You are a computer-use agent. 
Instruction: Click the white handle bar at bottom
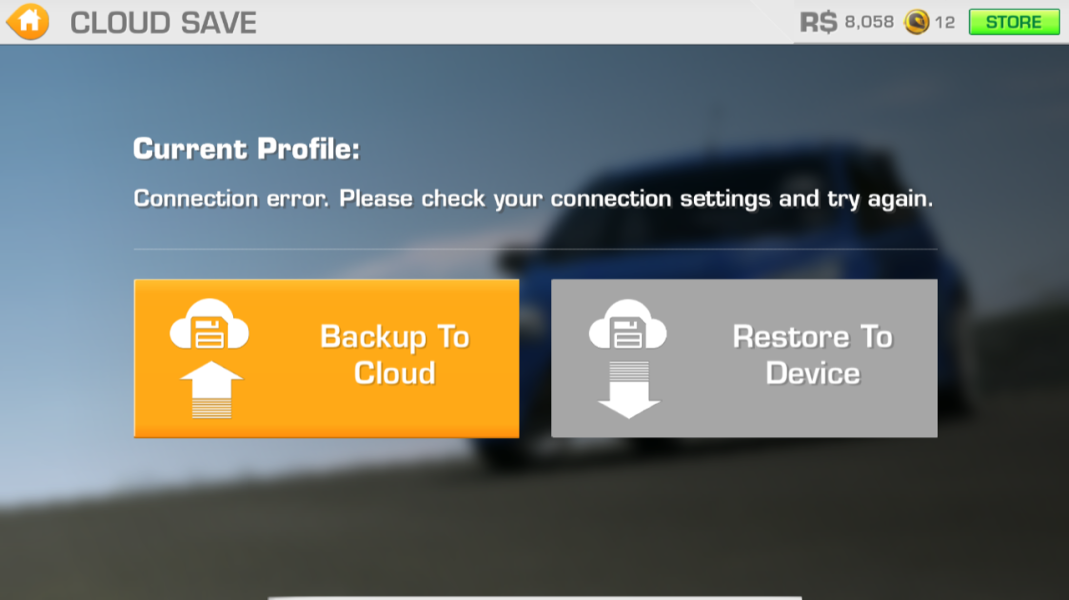(x=534, y=597)
